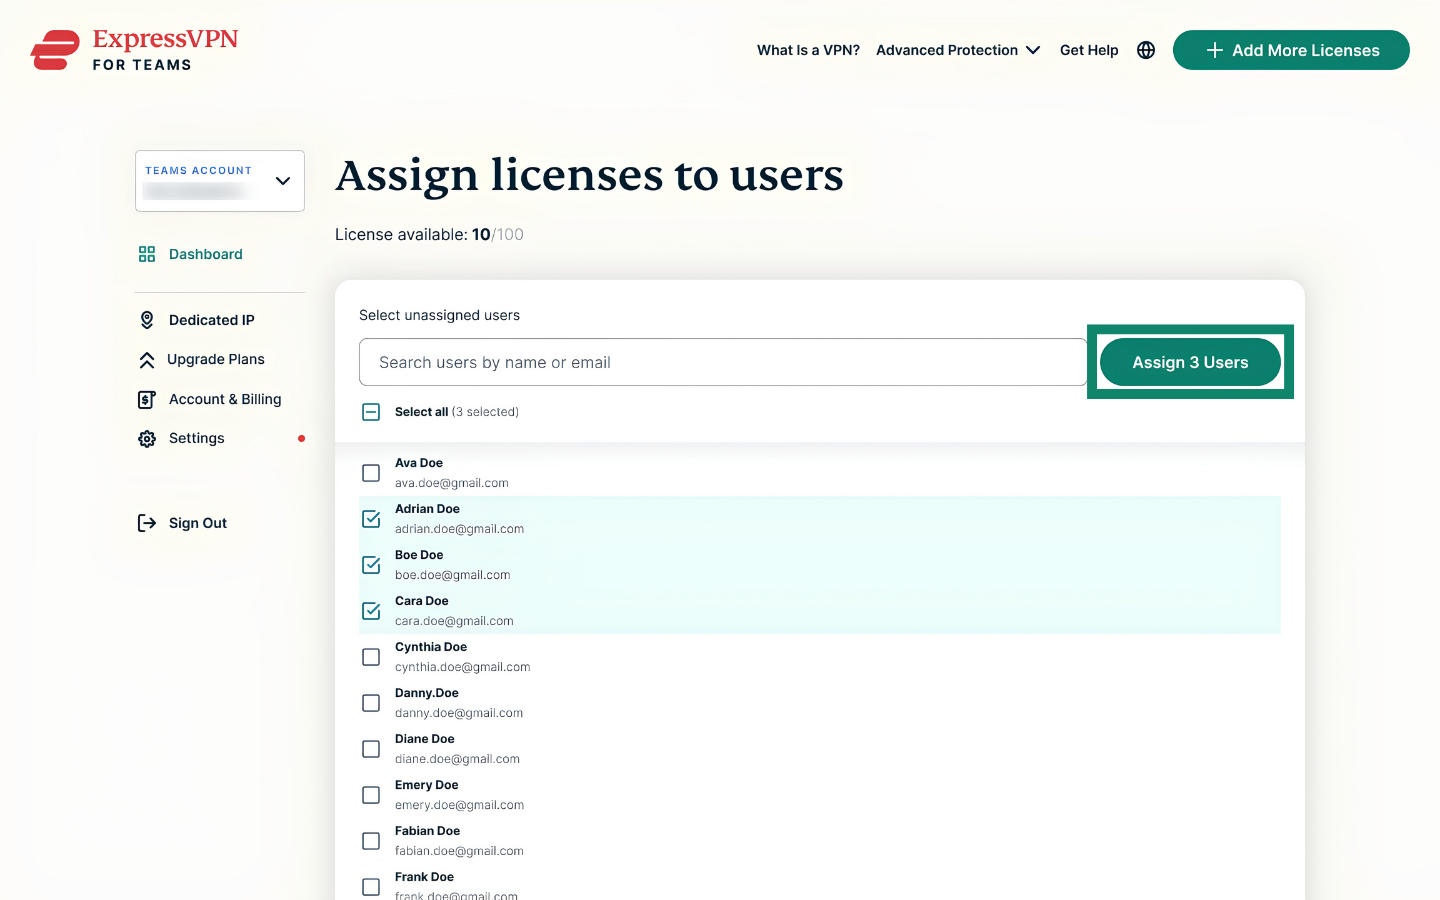Click the Add More Licenses button

[1291, 50]
